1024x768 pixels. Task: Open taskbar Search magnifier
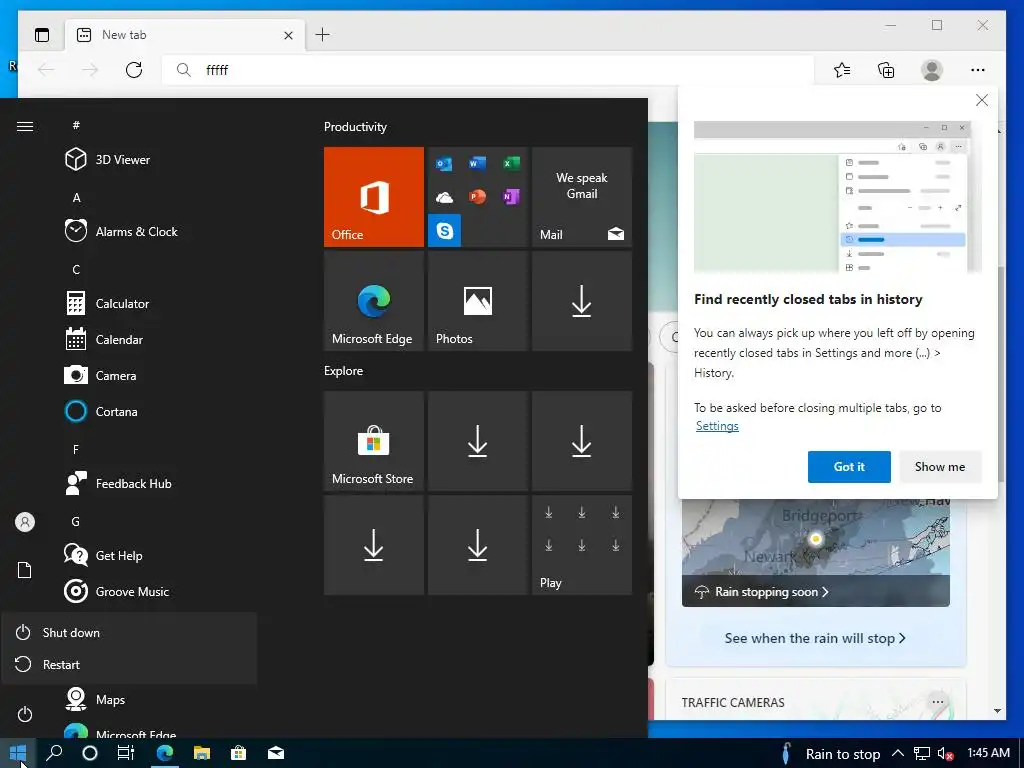54,753
